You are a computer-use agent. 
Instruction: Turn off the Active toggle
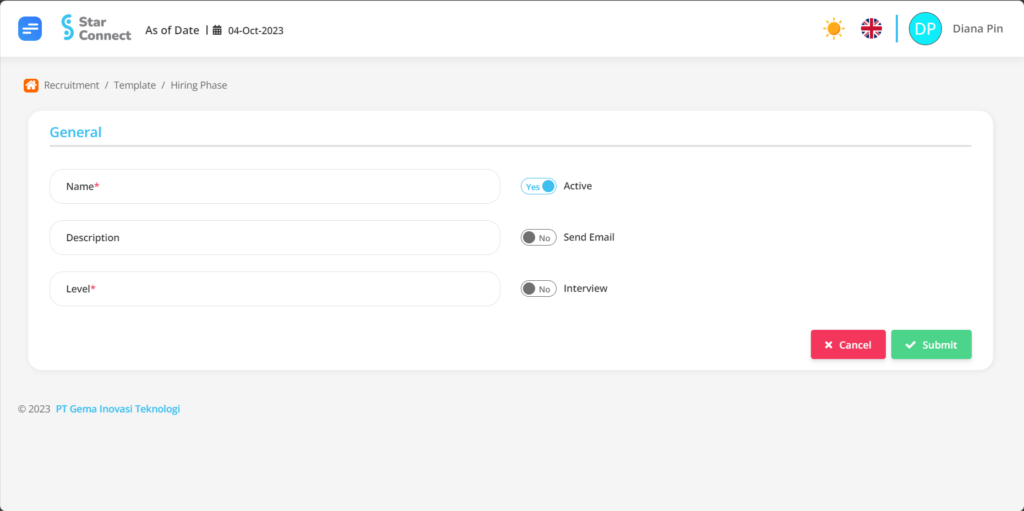click(x=538, y=186)
